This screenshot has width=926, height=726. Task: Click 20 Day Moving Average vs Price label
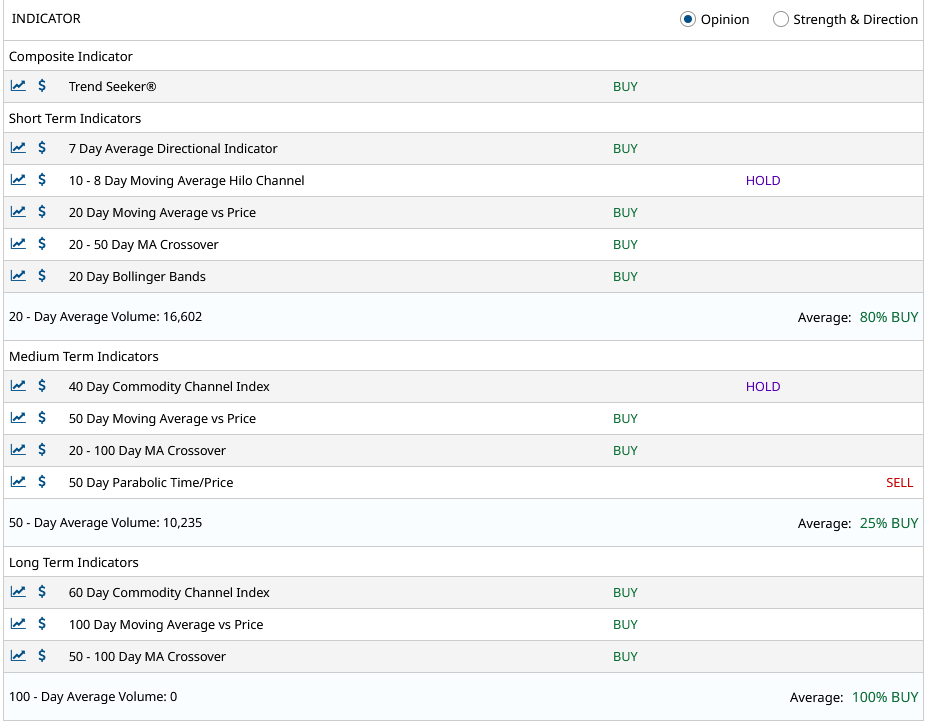[162, 213]
